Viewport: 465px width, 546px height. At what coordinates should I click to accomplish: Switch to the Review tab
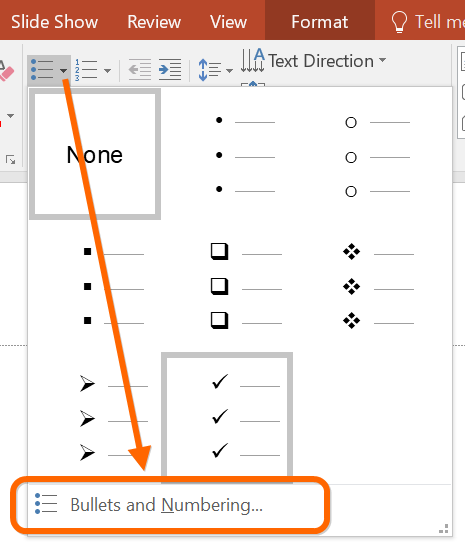coord(154,22)
